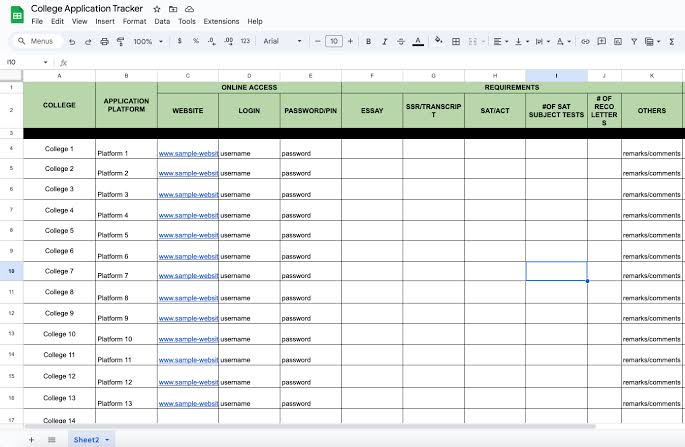Apply strikethrough formatting
Screen dimensions: 685x447
click(x=401, y=42)
